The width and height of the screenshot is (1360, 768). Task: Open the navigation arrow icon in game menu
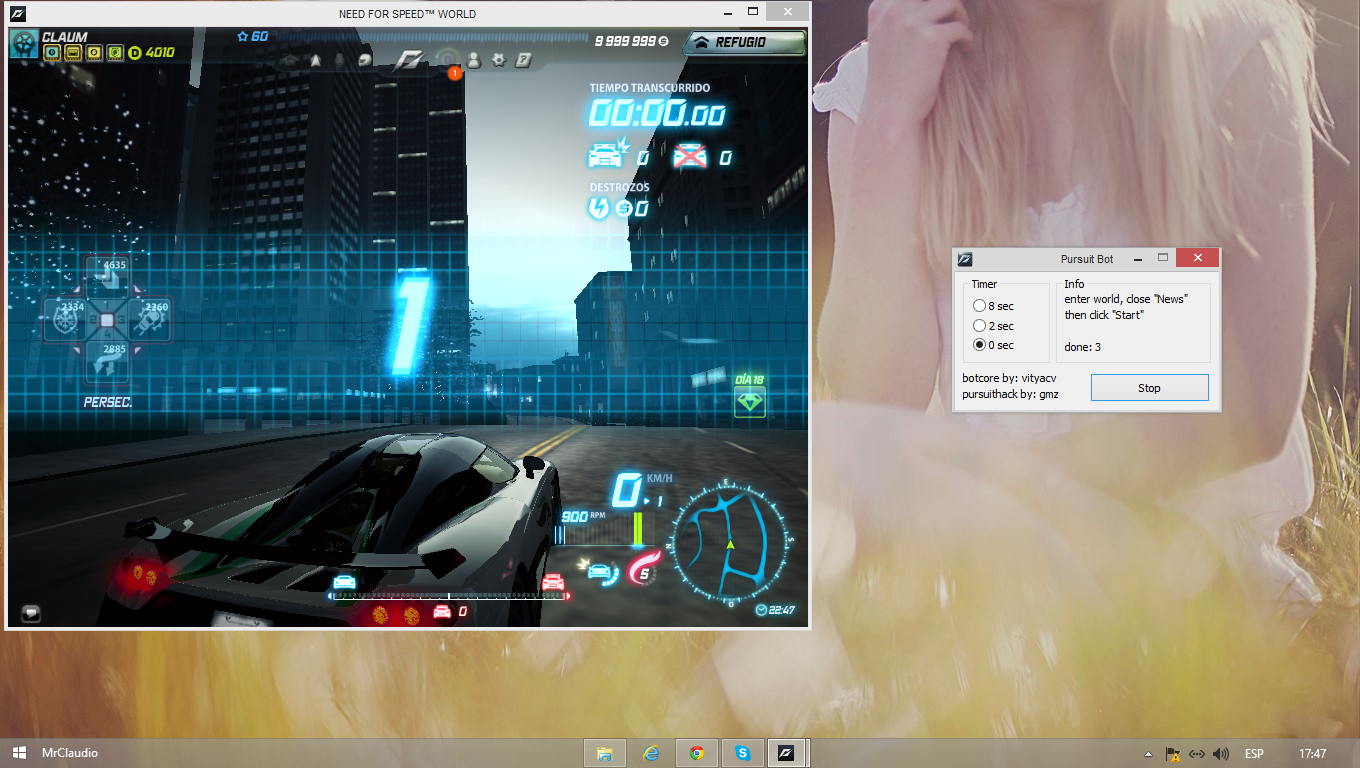(315, 60)
